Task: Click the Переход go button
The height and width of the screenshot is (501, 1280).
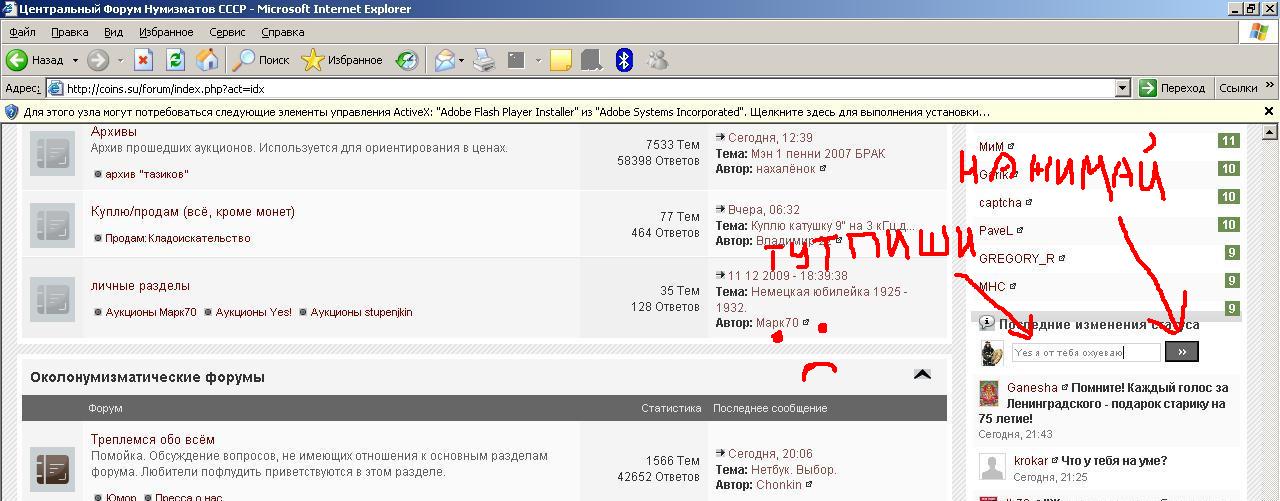Action: (1172, 88)
